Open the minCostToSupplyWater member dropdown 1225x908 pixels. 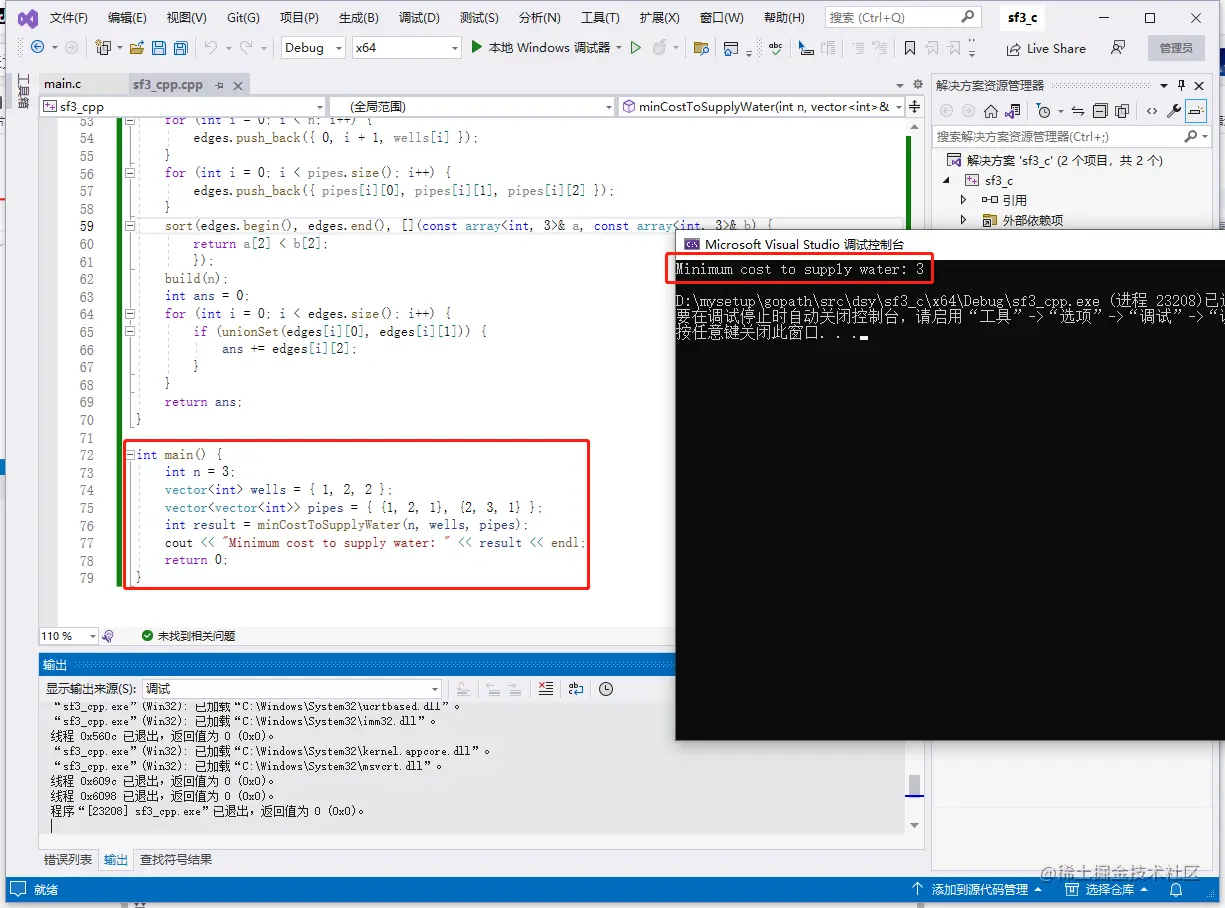pos(761,106)
